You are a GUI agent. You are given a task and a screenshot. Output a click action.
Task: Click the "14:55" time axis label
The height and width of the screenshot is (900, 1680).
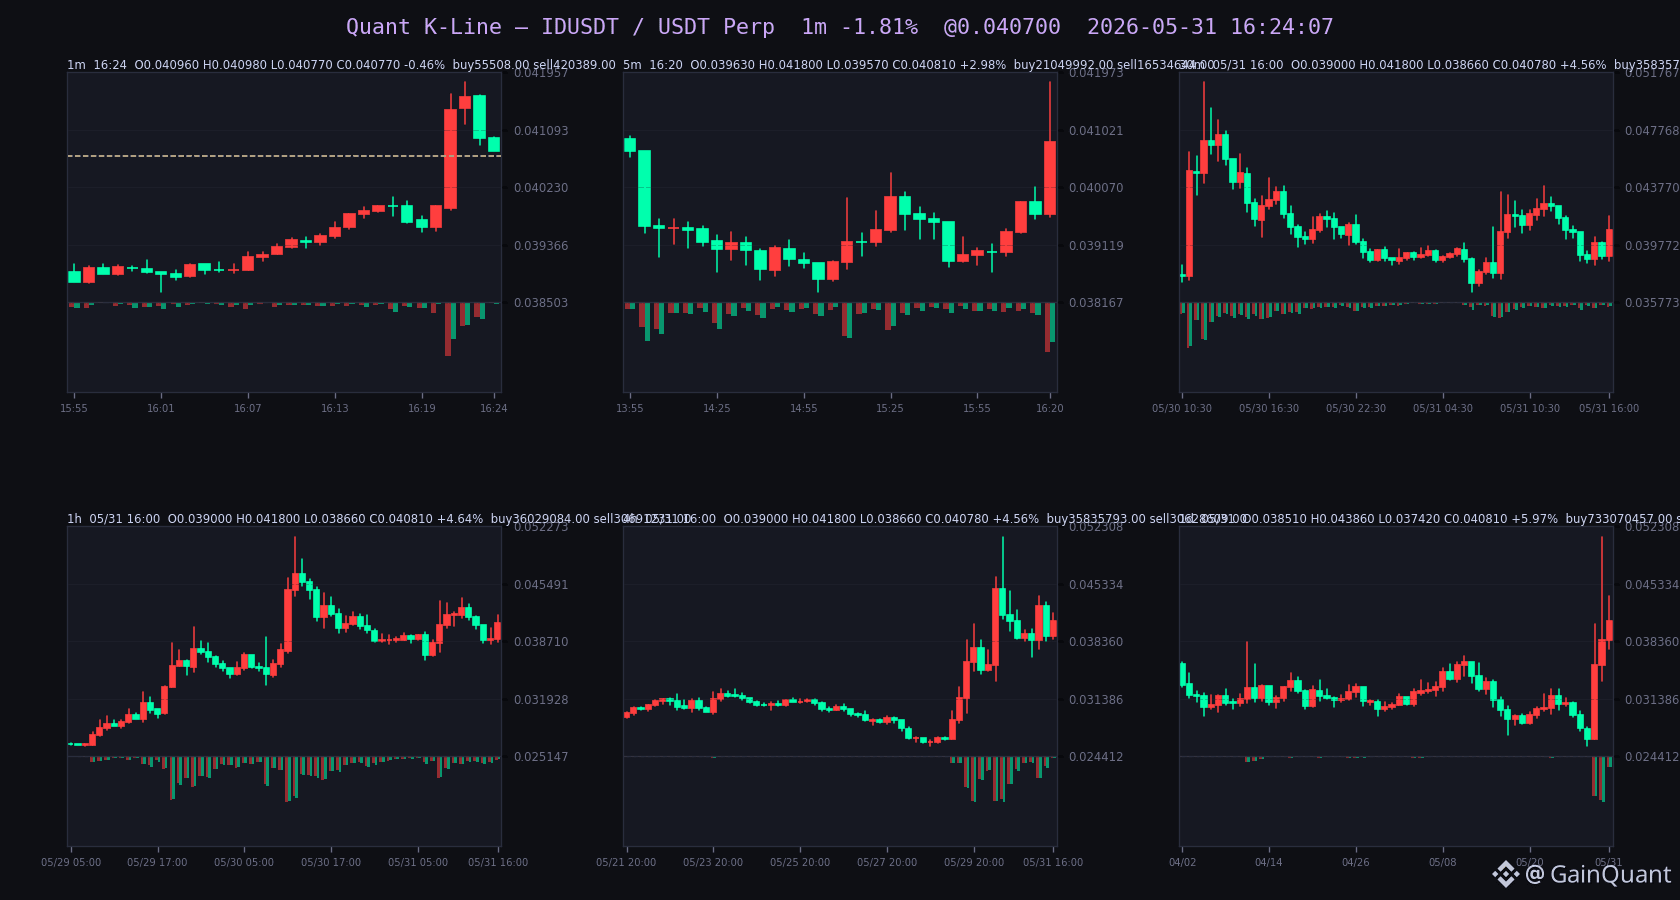coord(804,408)
